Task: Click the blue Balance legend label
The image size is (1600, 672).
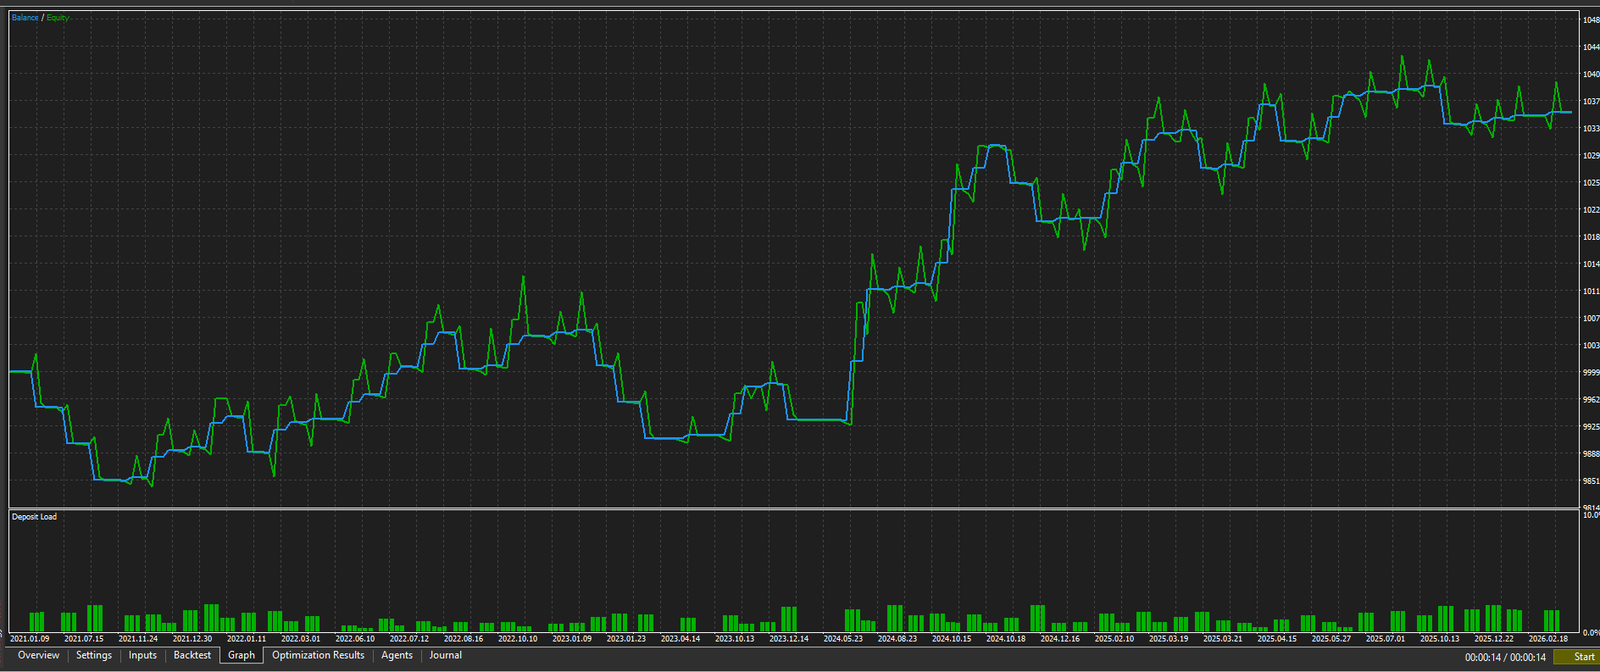Action: (x=25, y=18)
